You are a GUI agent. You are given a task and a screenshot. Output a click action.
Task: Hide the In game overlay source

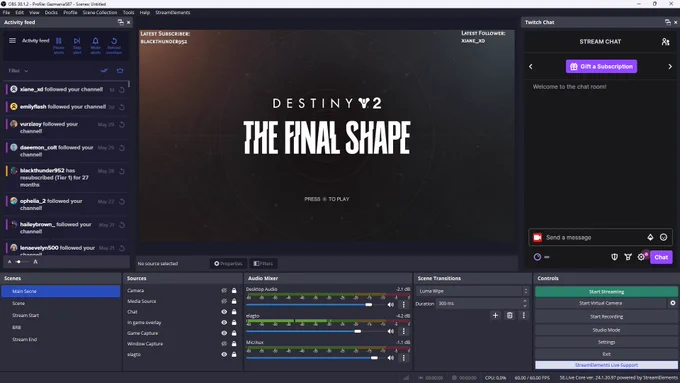pos(224,323)
